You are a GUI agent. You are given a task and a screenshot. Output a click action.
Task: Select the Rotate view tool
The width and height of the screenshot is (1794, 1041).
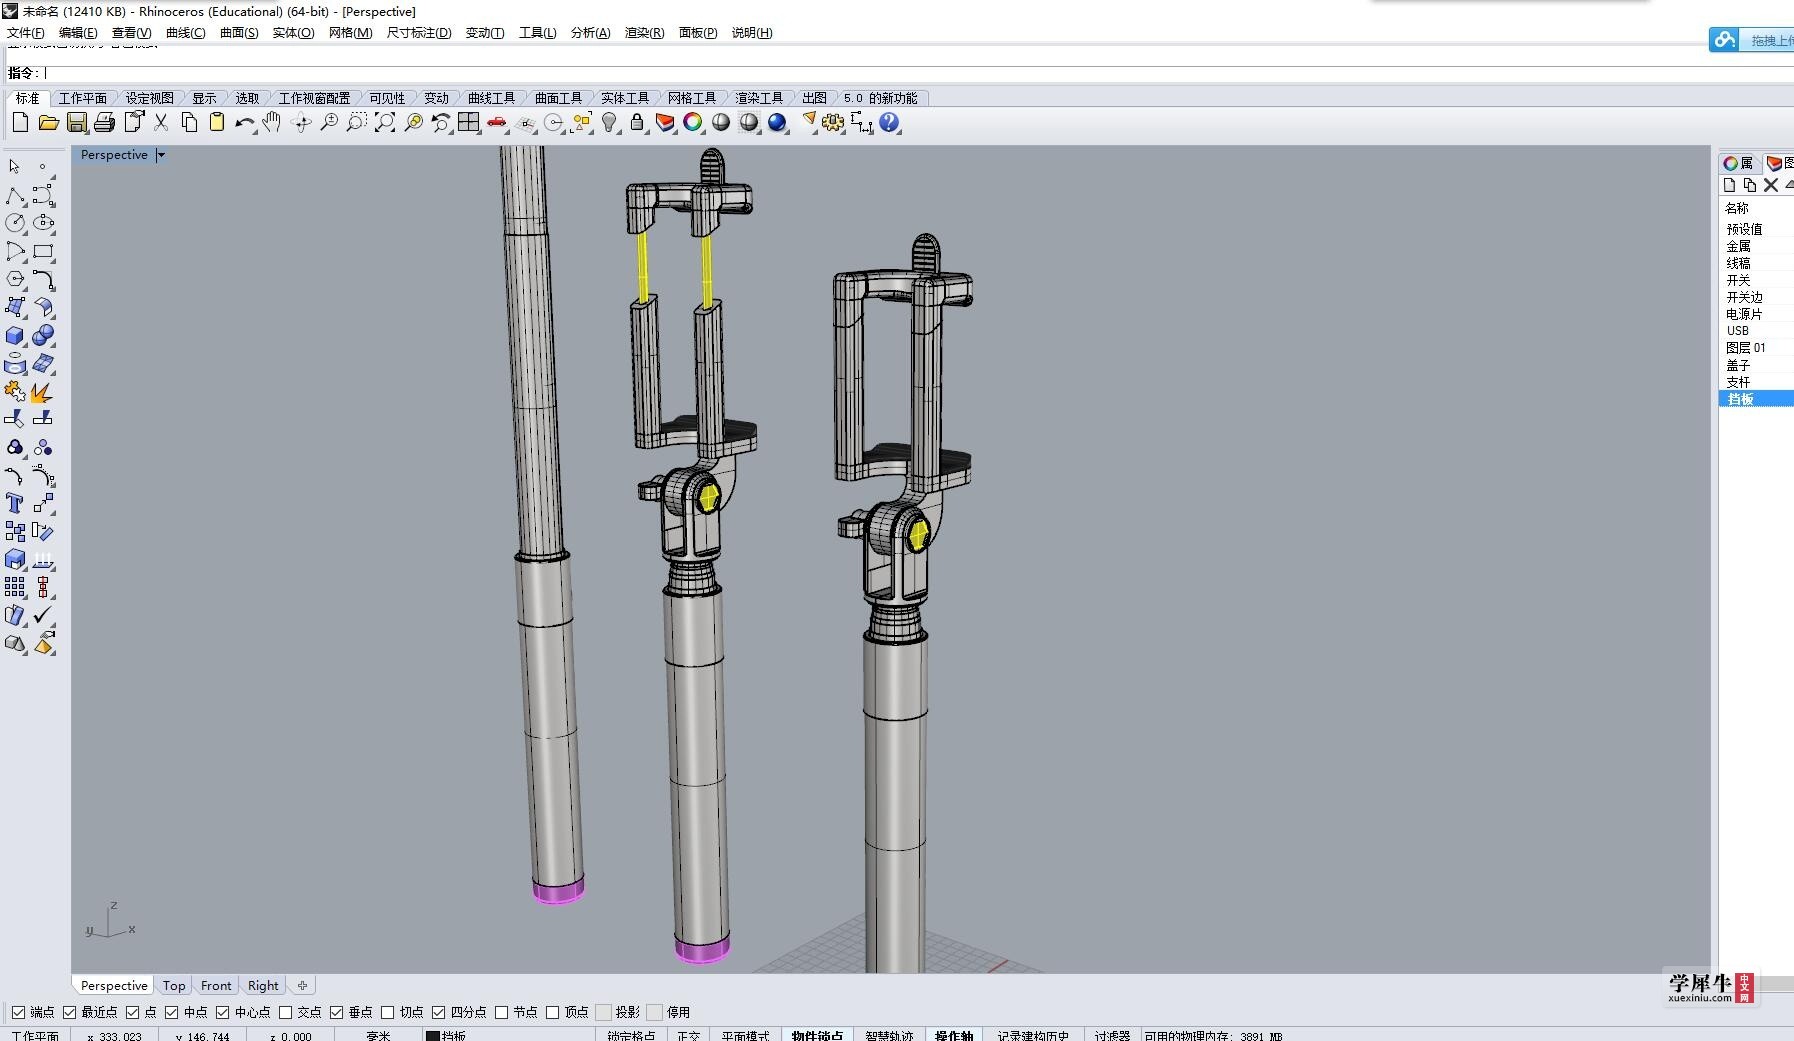click(301, 123)
